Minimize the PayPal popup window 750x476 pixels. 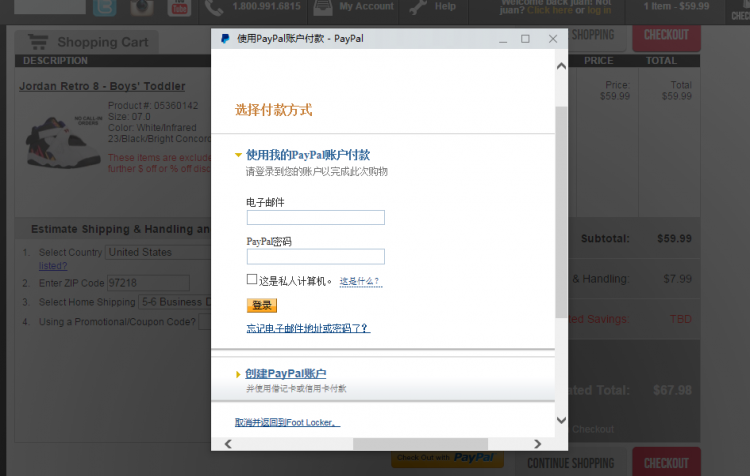(x=503, y=40)
